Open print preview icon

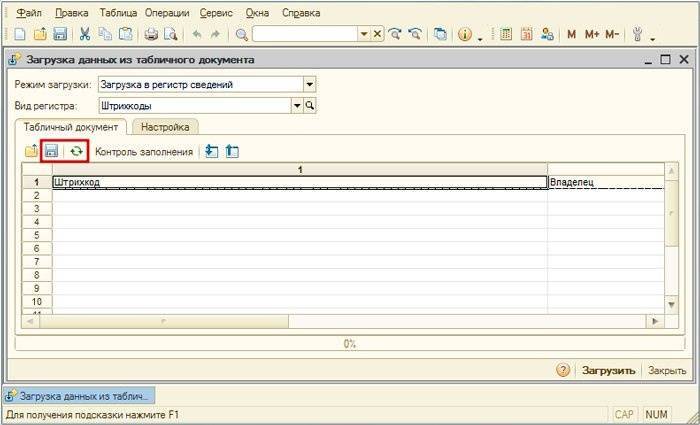pos(171,34)
